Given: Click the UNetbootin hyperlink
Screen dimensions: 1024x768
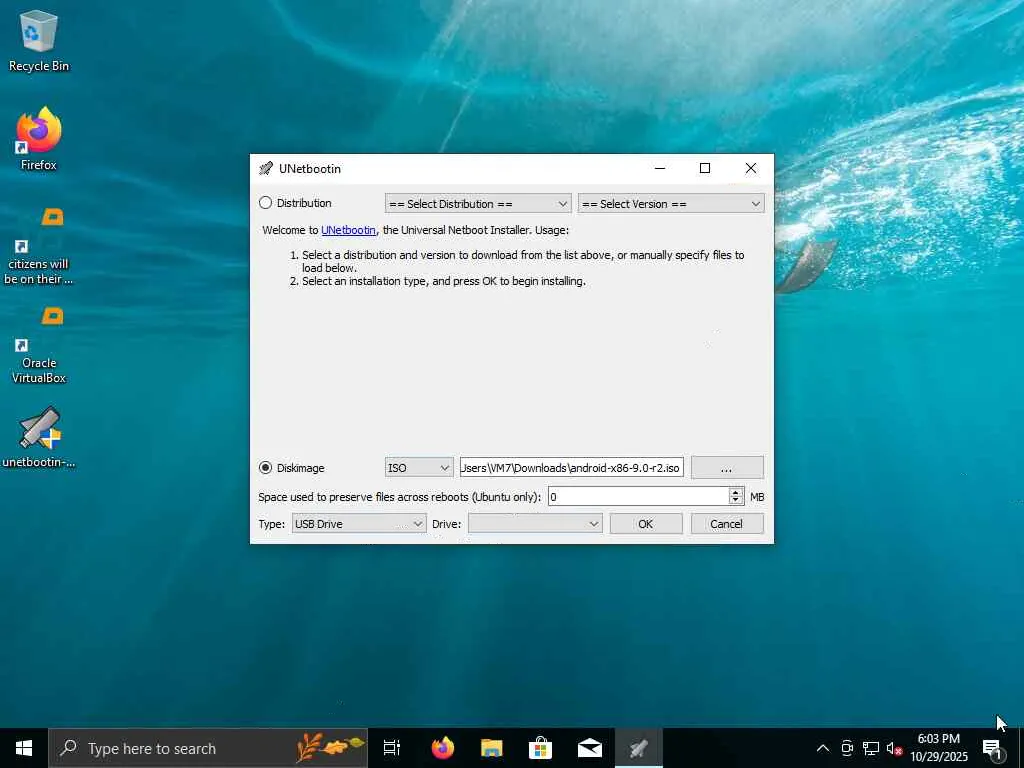Looking at the screenshot, I should [348, 230].
